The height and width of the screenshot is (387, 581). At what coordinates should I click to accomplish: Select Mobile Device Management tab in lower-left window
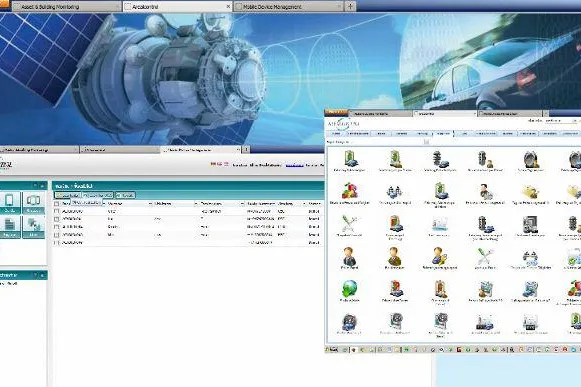(201, 150)
